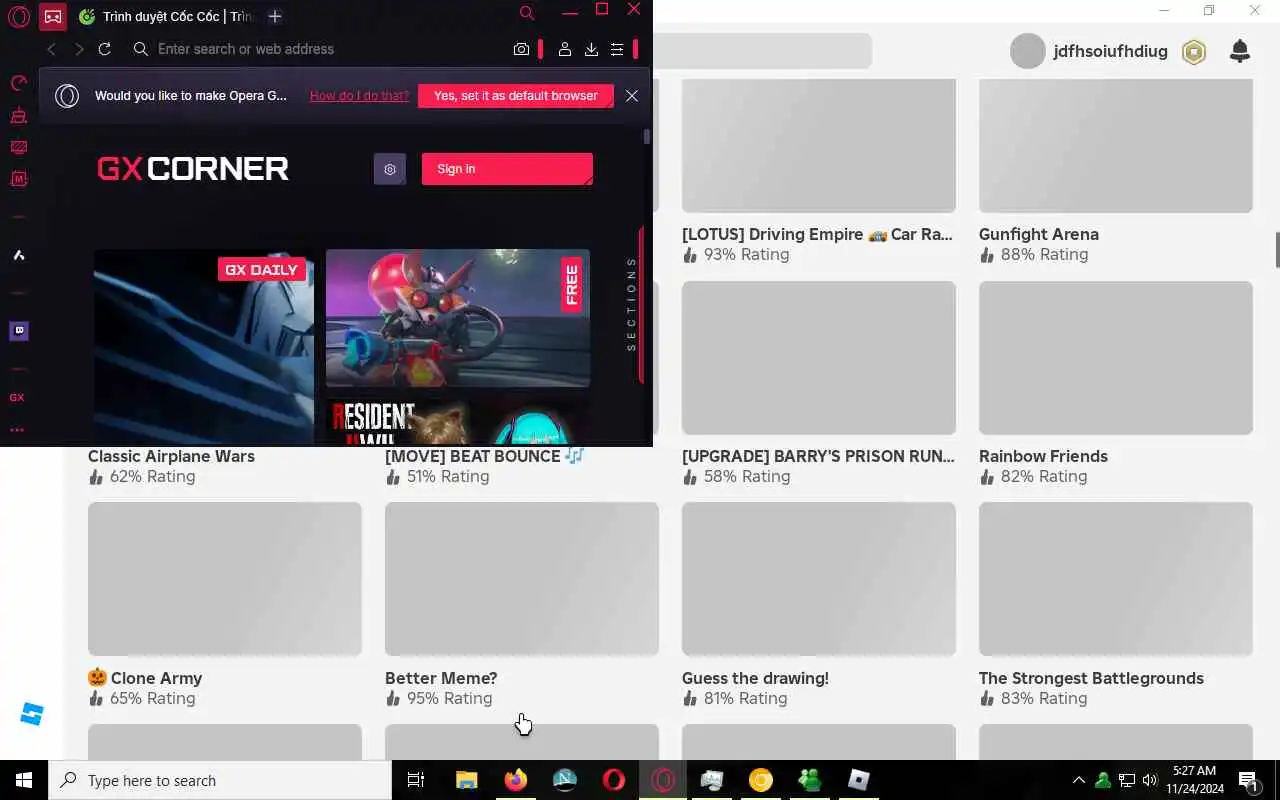Open Firefox from the taskbar
Screen dimensions: 1280x800
pyautogui.click(x=515, y=780)
